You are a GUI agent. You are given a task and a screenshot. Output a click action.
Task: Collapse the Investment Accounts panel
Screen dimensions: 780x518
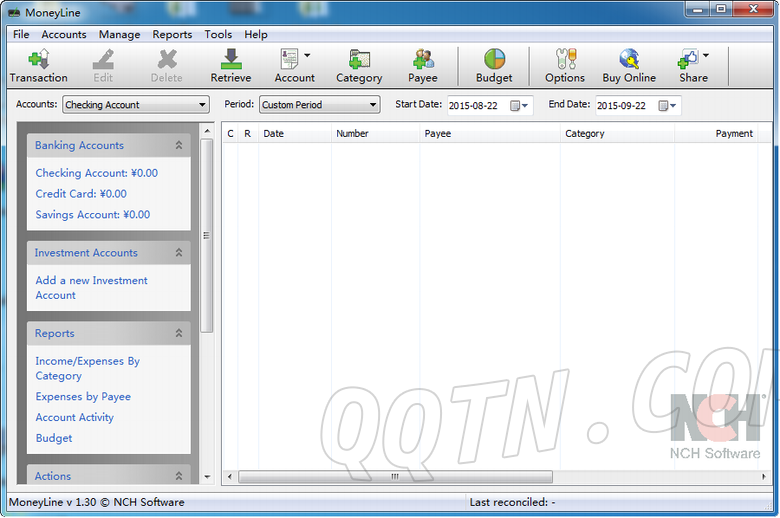pyautogui.click(x=179, y=253)
